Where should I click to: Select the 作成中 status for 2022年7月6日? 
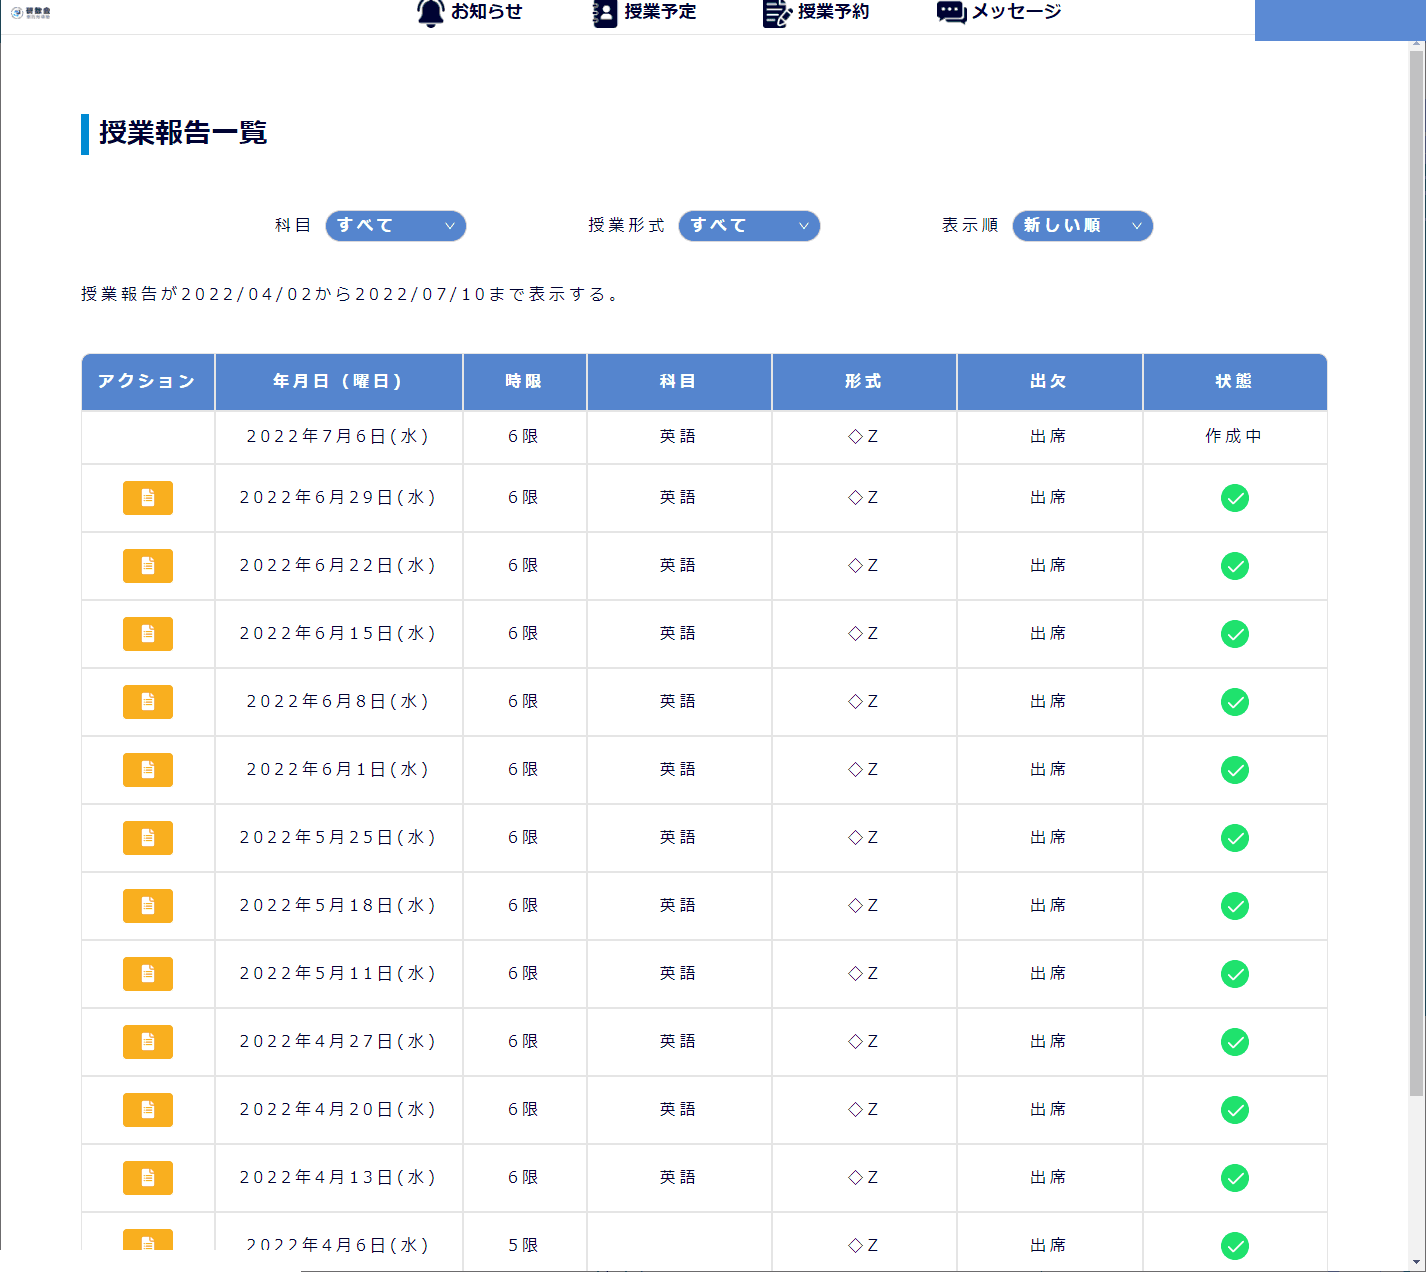coord(1234,437)
